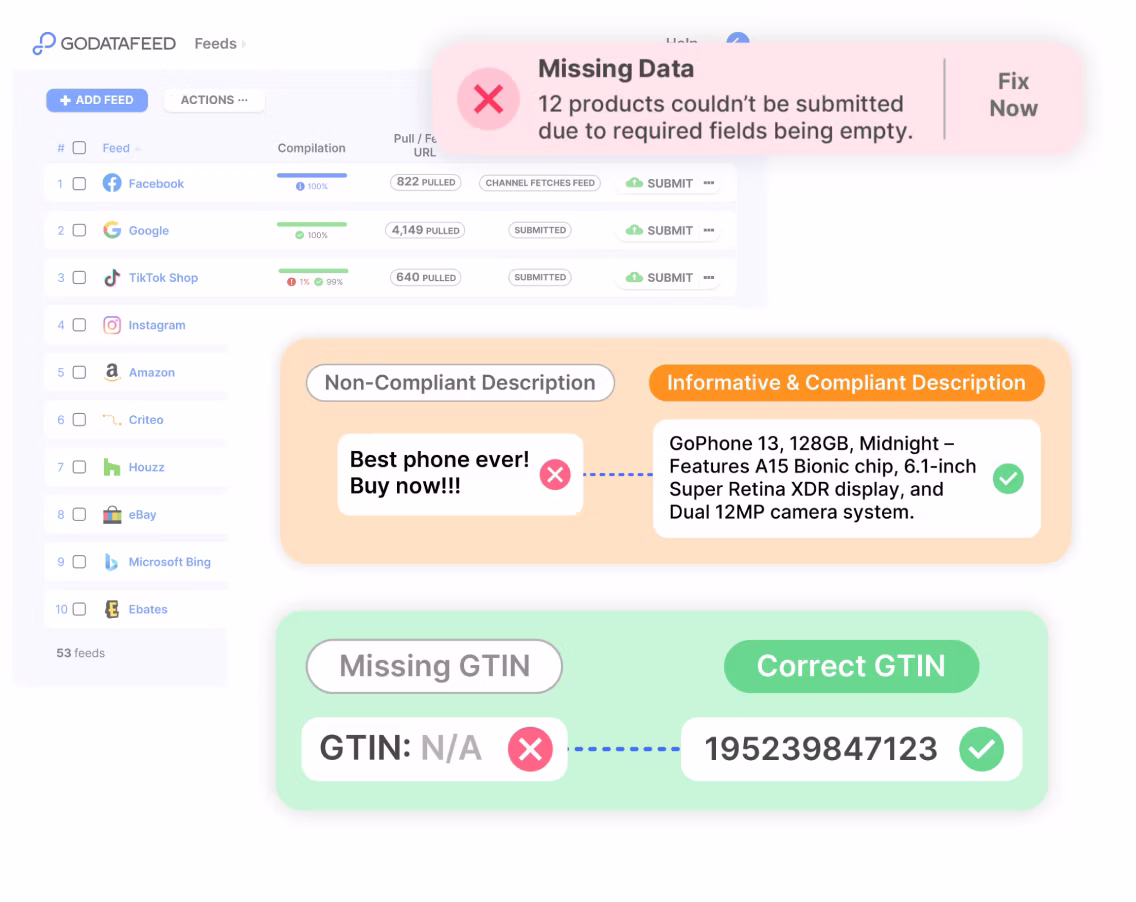The width and height of the screenshot is (1136, 902).
Task: Check the Criteo feed checkbox
Action: [x=80, y=419]
